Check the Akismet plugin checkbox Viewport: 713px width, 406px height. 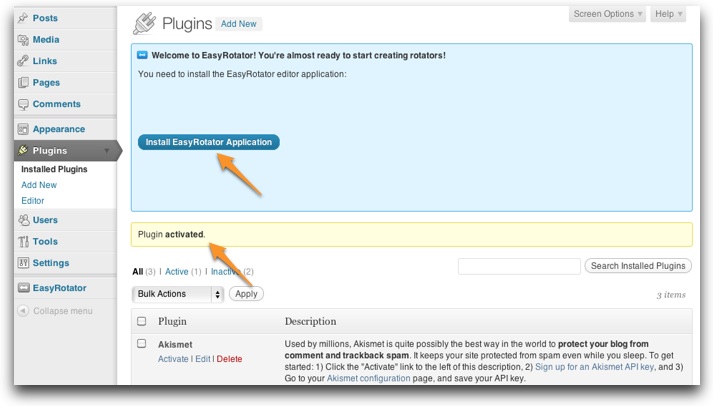click(141, 344)
